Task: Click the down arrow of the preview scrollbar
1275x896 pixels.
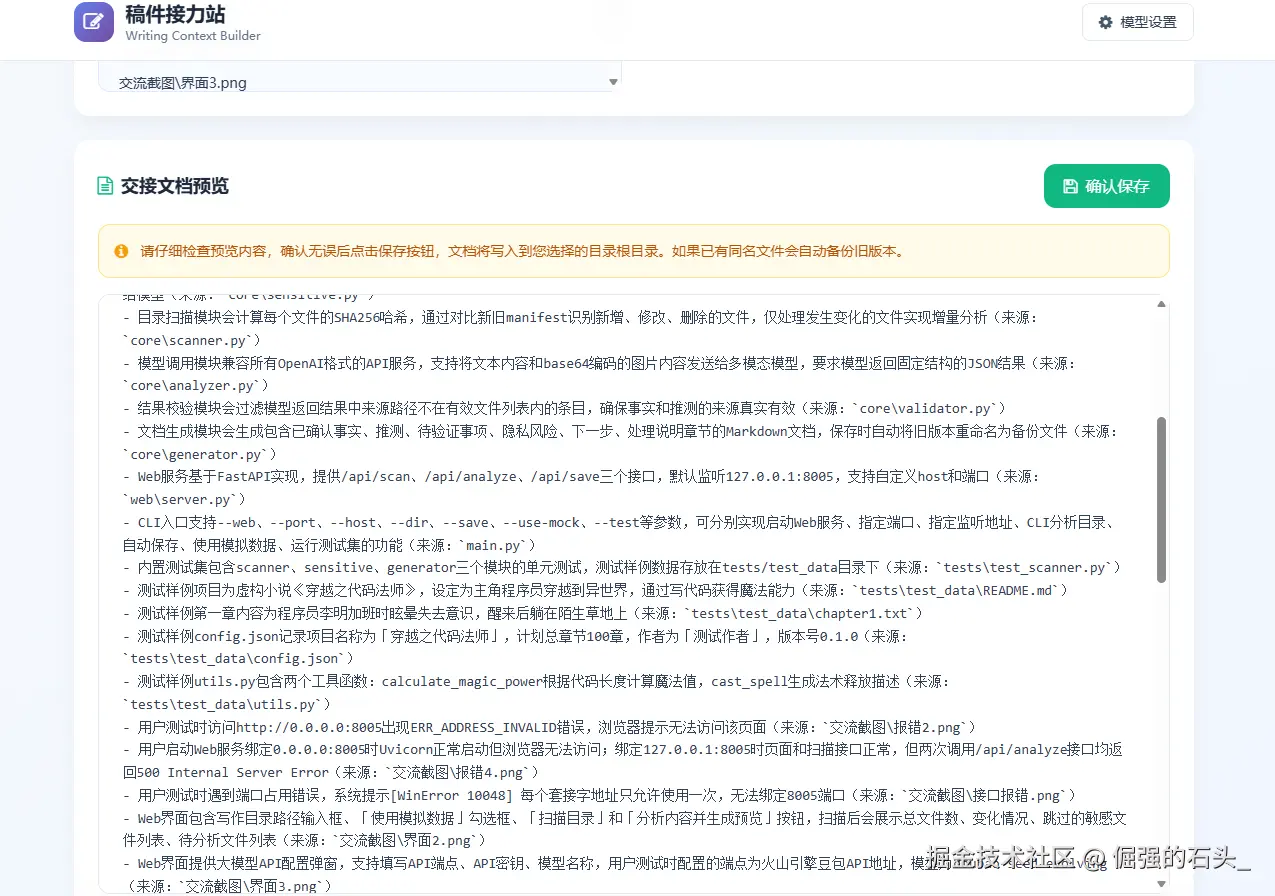Action: pyautogui.click(x=1160, y=884)
